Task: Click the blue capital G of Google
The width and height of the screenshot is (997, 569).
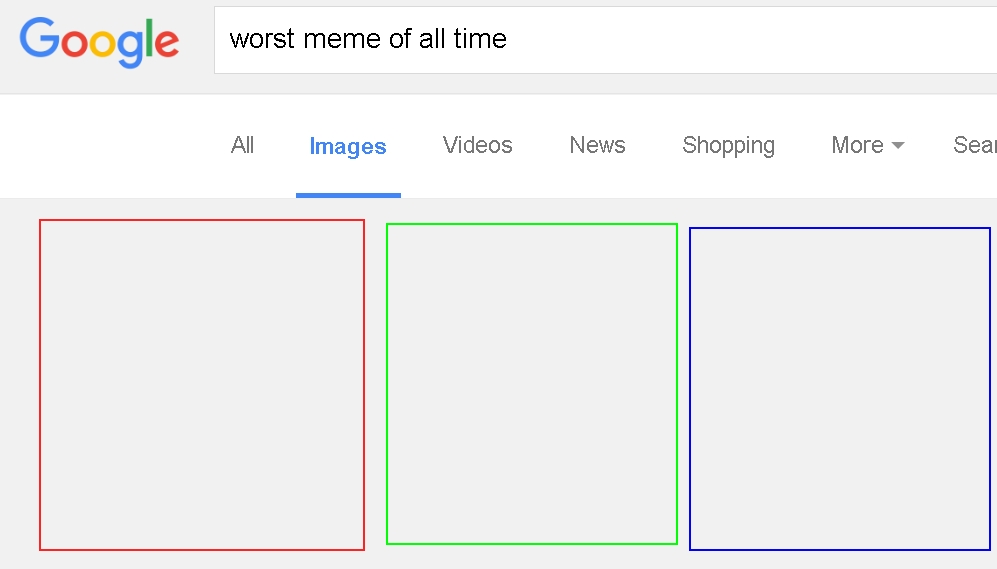Action: click(x=39, y=38)
